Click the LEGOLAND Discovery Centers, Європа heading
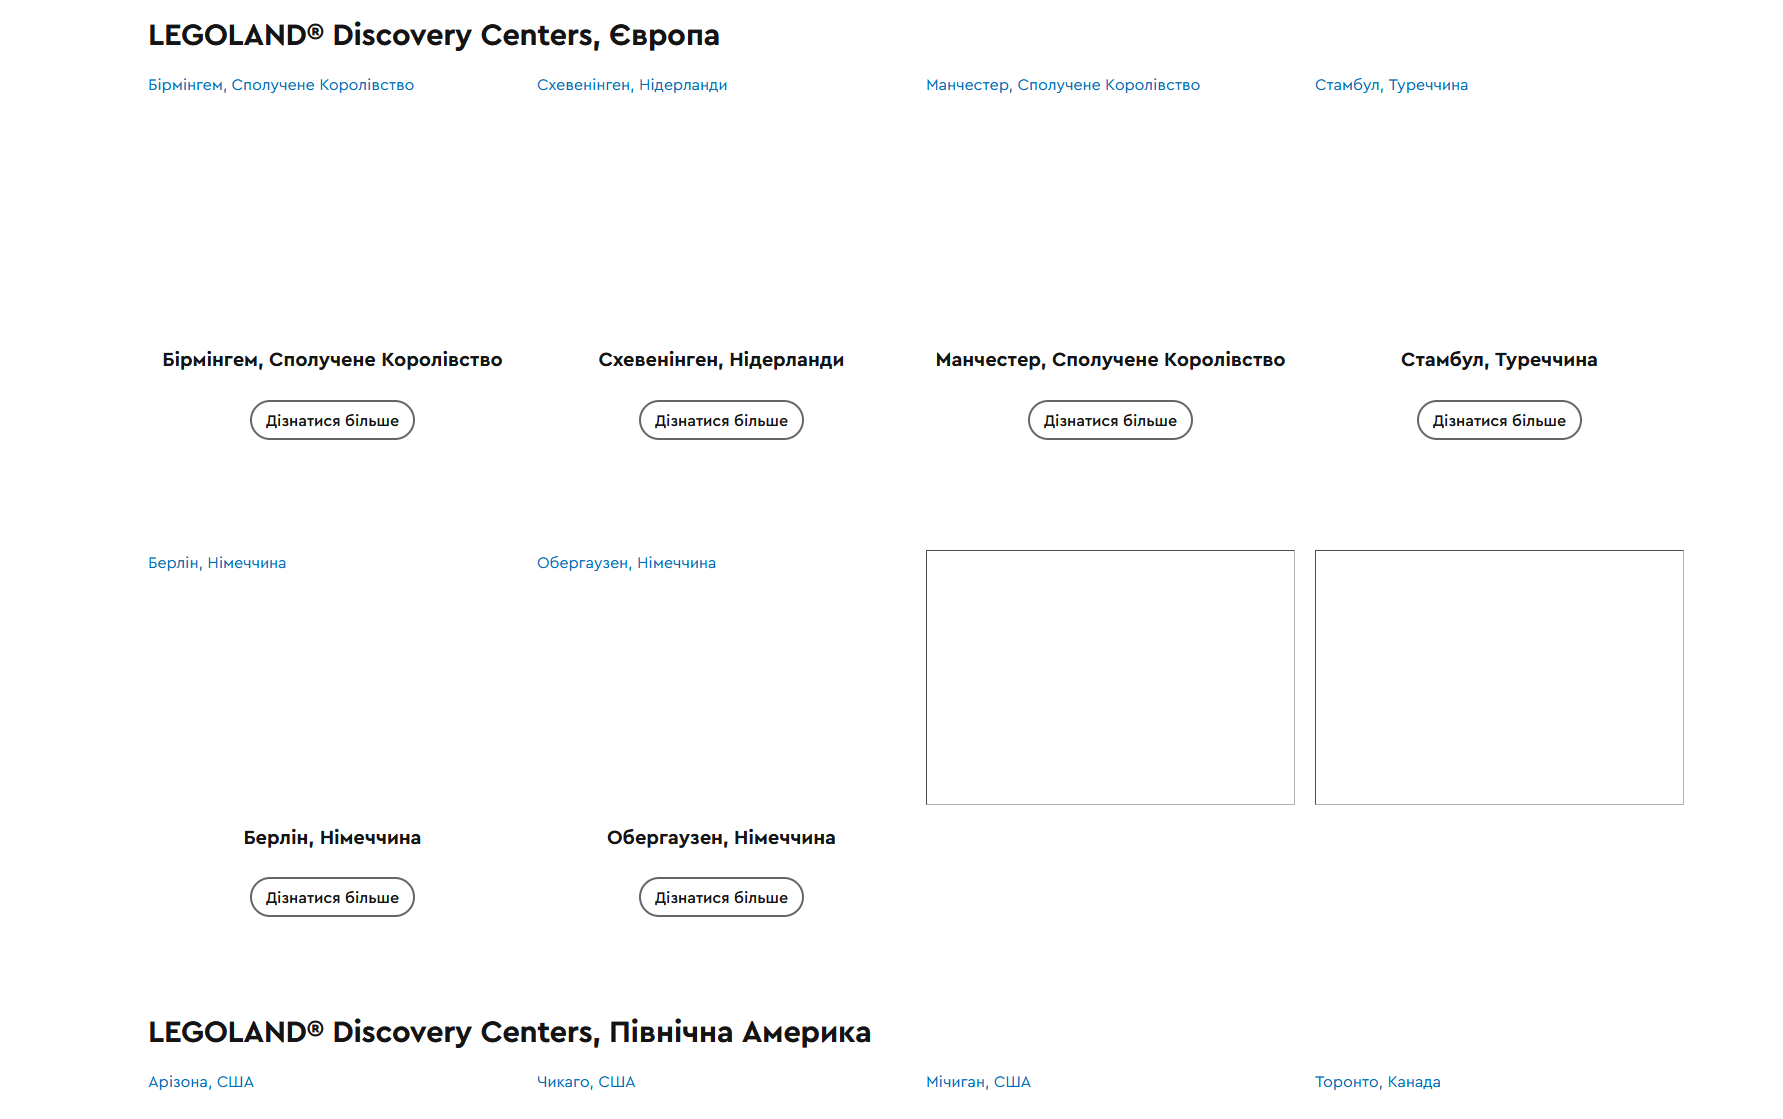This screenshot has width=1783, height=1119. pyautogui.click(x=434, y=35)
